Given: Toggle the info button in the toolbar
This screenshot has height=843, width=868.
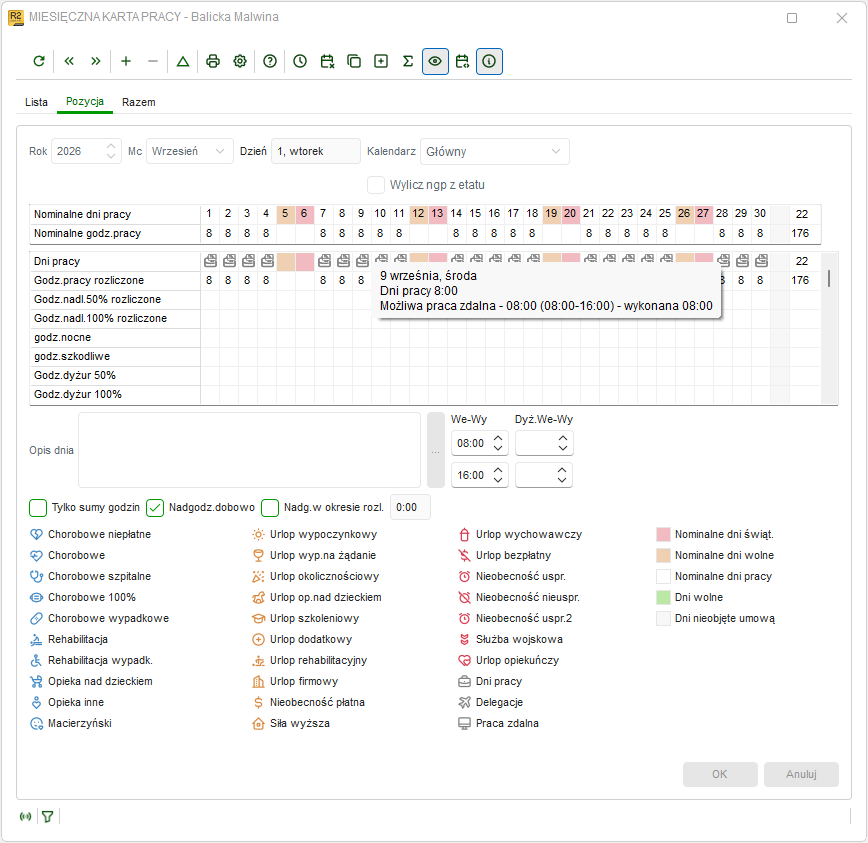Looking at the screenshot, I should tap(489, 61).
